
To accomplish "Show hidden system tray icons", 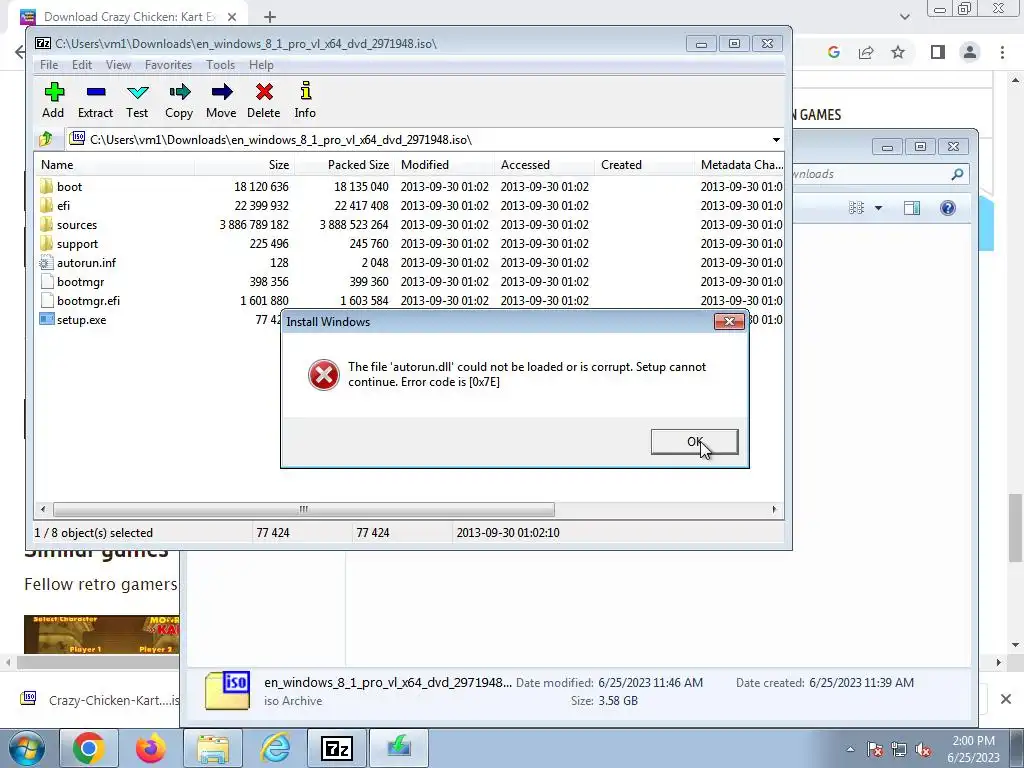I will (850, 749).
